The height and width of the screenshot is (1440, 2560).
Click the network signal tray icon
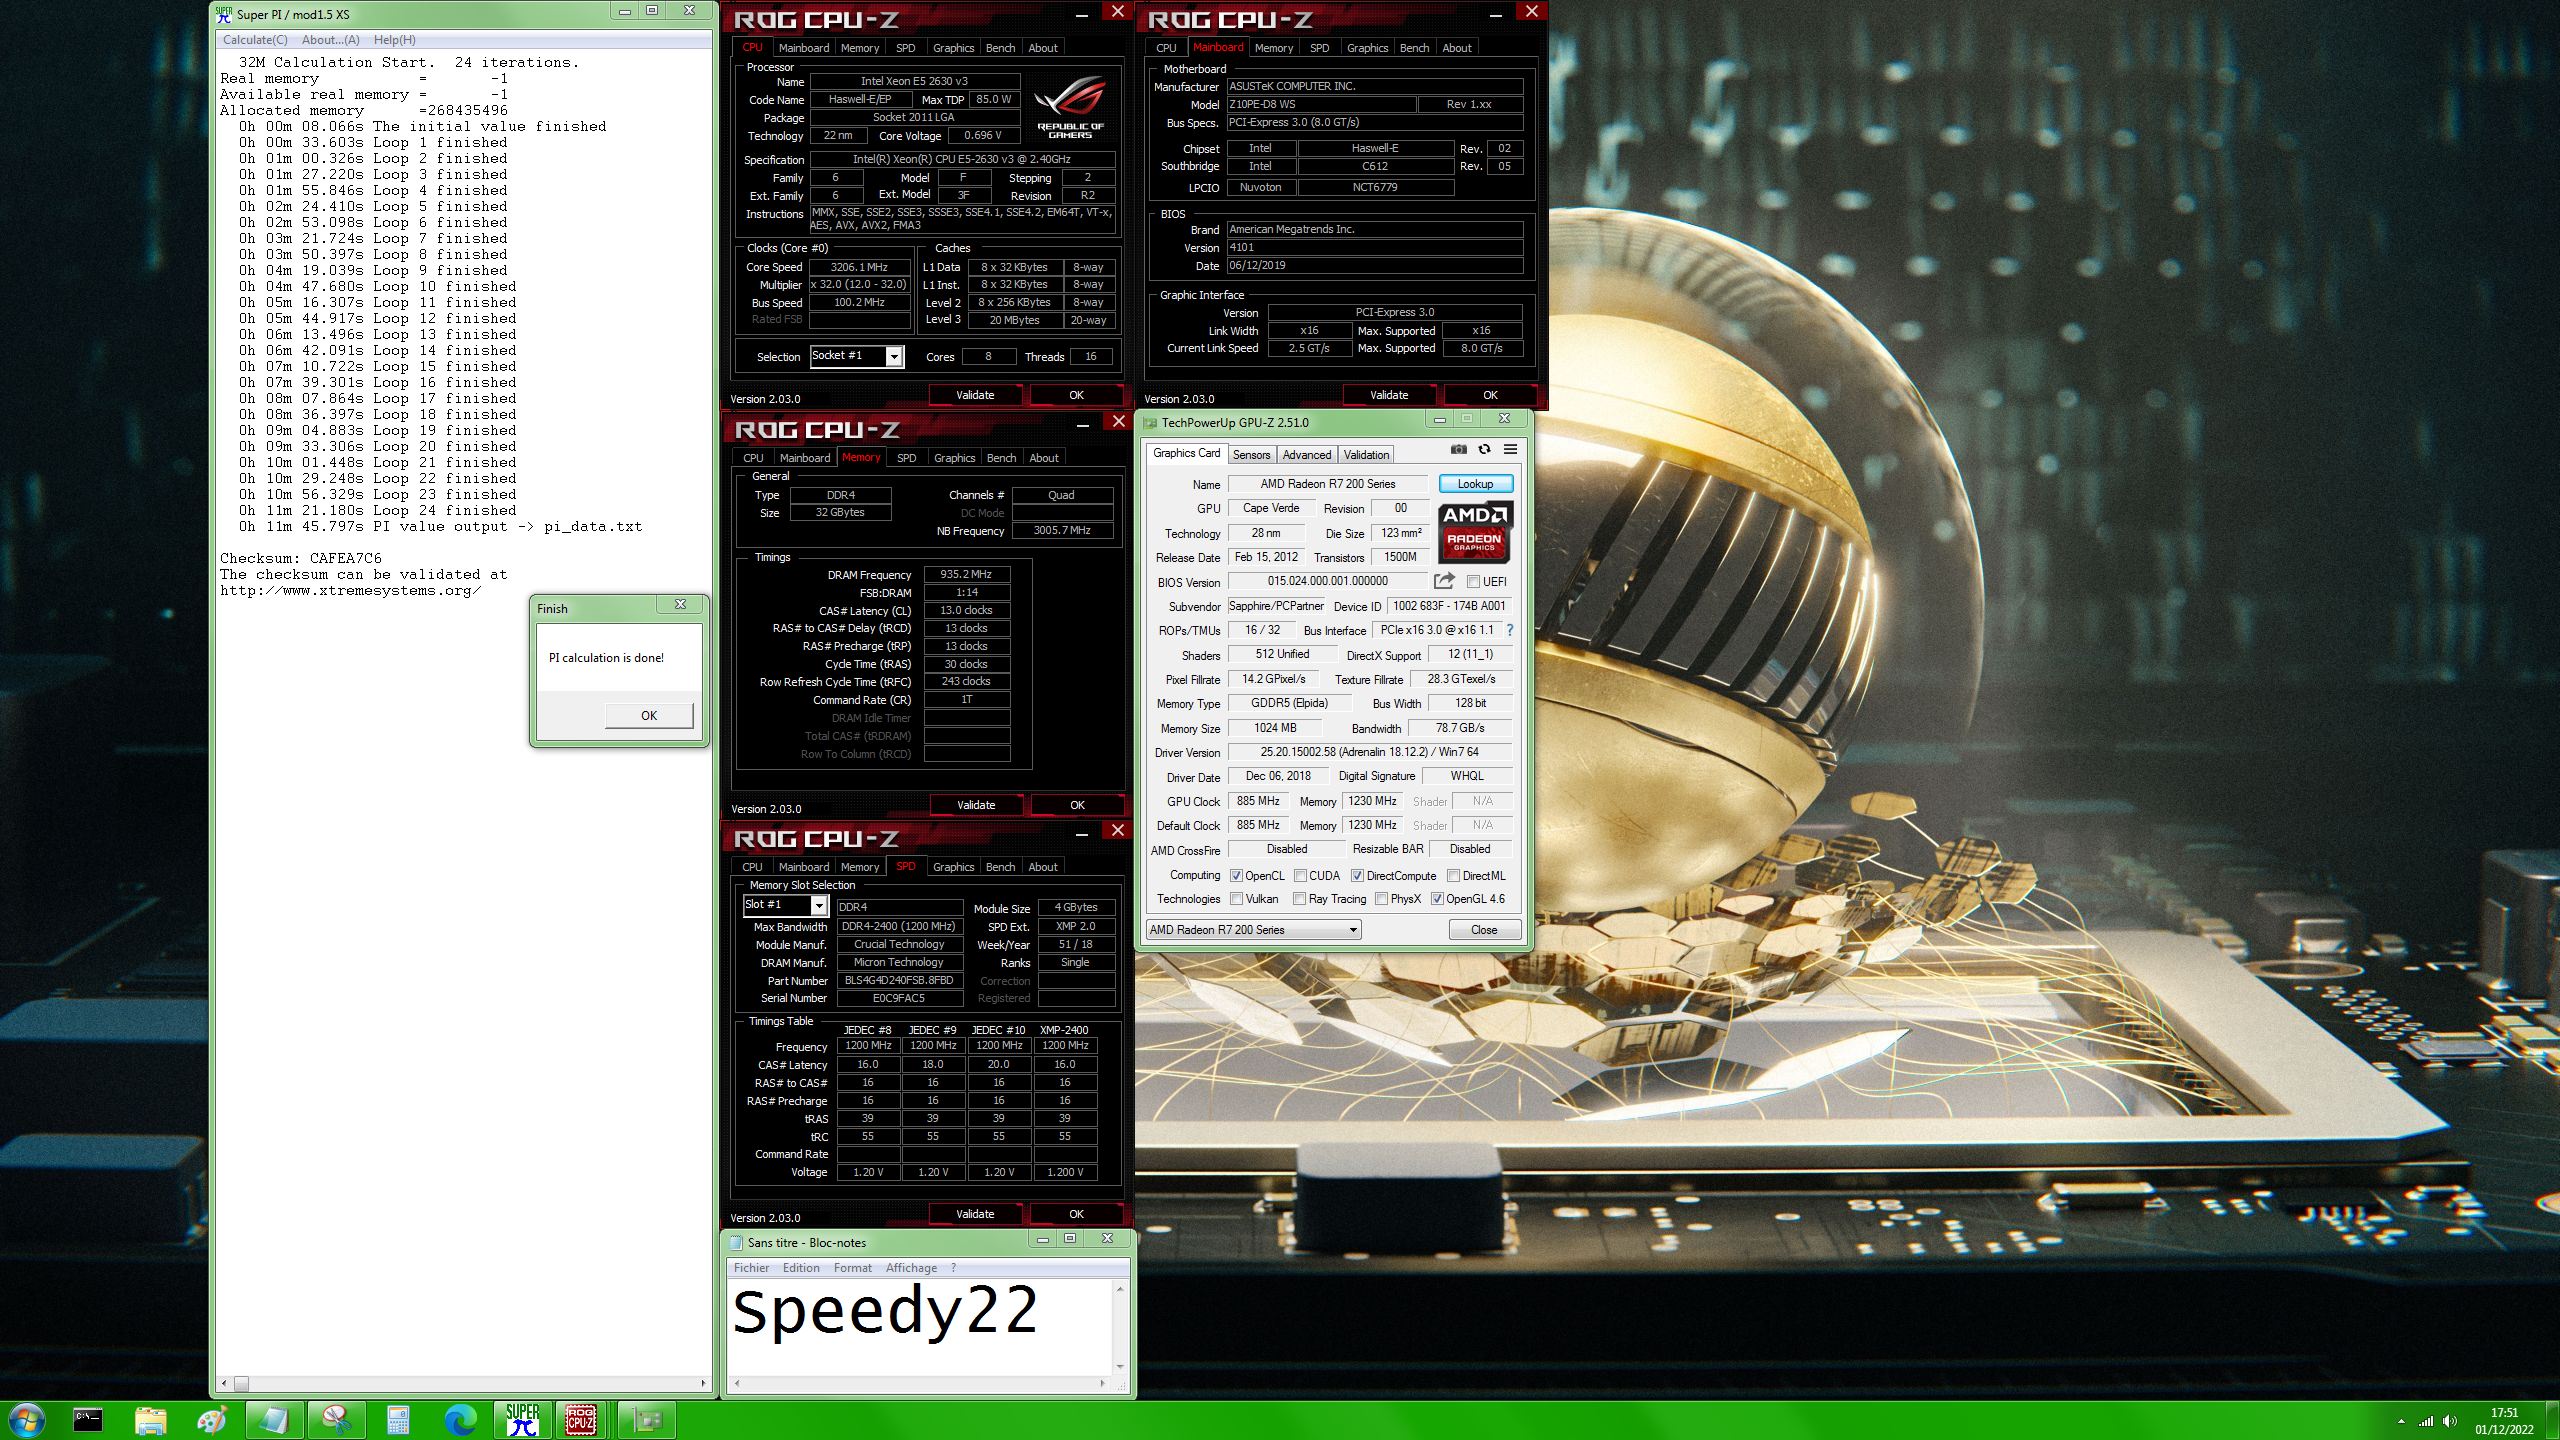[x=2425, y=1421]
